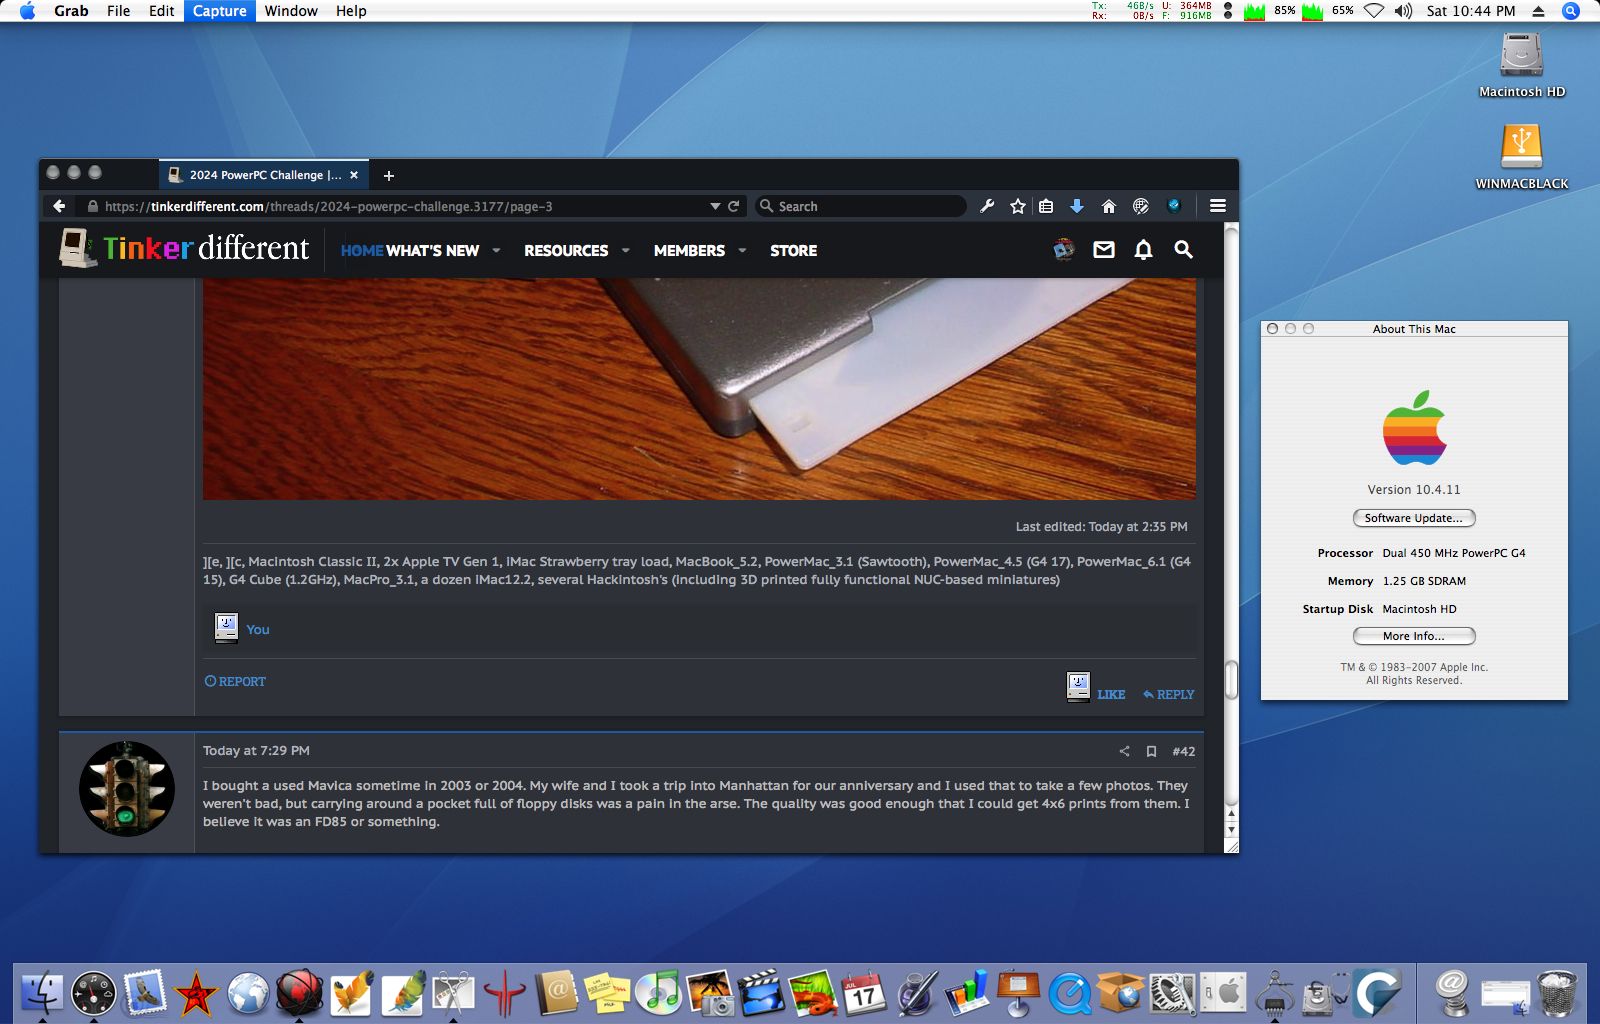This screenshot has width=1600, height=1024.
Task: Bookmark post #42
Action: point(1151,751)
